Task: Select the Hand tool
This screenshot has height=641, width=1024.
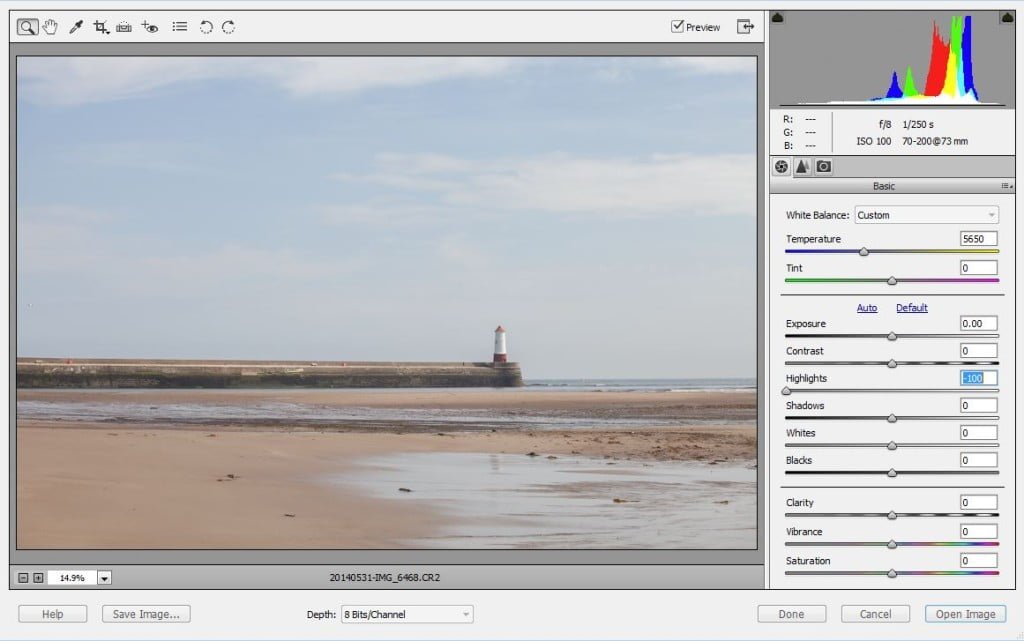Action: (50, 27)
